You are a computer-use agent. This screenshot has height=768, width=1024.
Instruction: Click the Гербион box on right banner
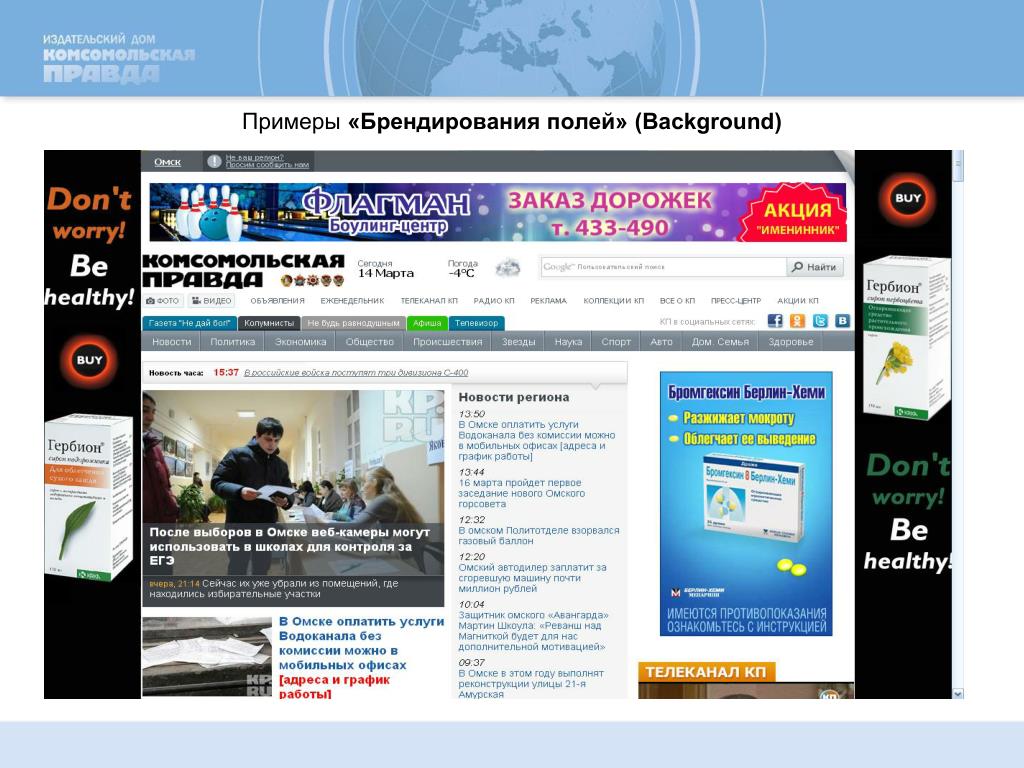click(906, 338)
